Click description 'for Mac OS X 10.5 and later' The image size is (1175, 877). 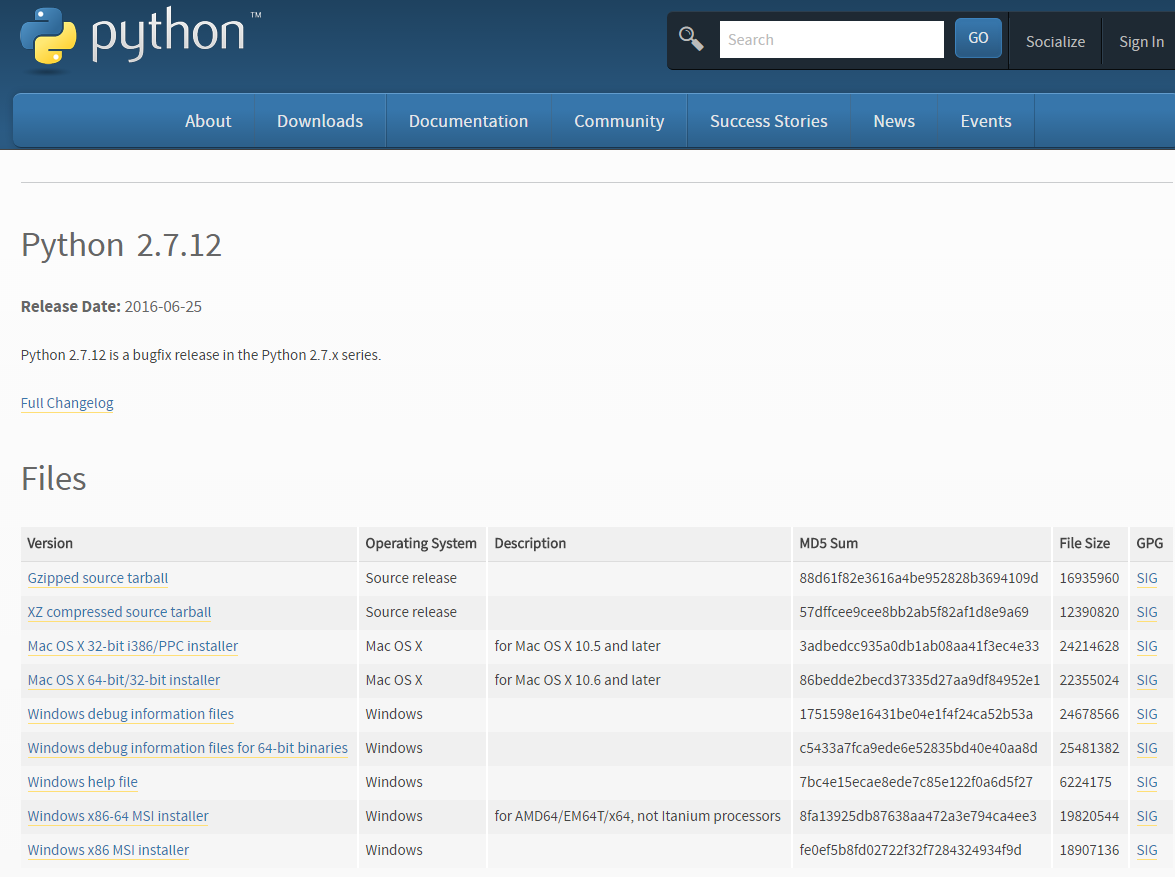tap(577, 645)
